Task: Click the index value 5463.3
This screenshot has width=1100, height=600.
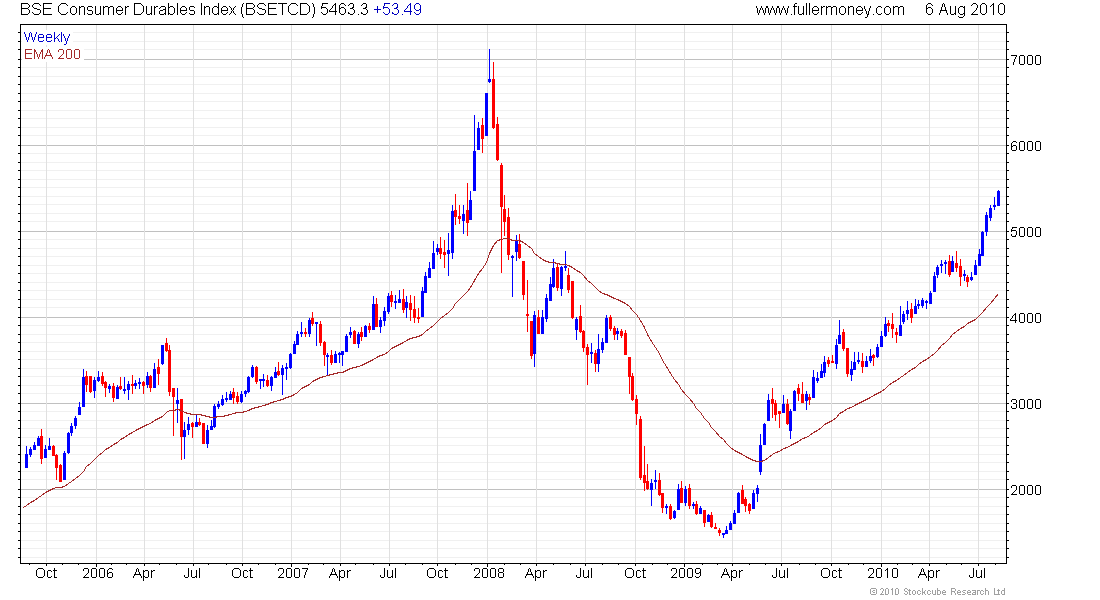Action: [x=344, y=10]
